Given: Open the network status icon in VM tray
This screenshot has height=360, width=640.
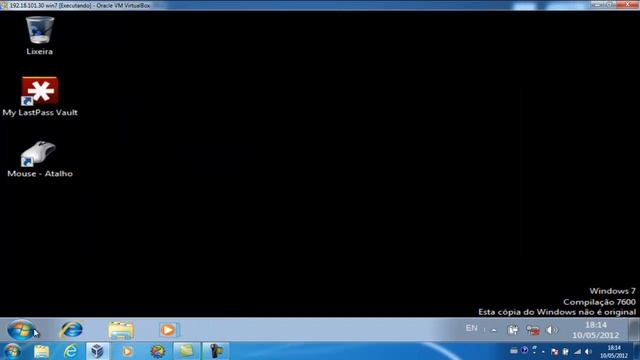Looking at the screenshot, I should [x=533, y=330].
